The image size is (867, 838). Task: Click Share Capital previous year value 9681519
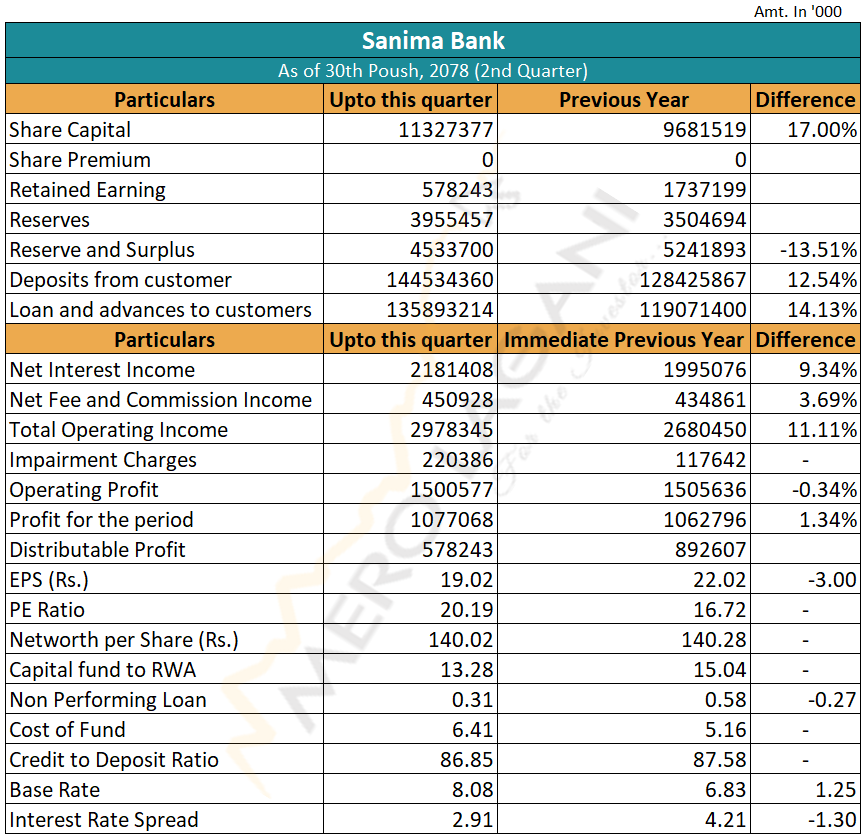tap(704, 130)
